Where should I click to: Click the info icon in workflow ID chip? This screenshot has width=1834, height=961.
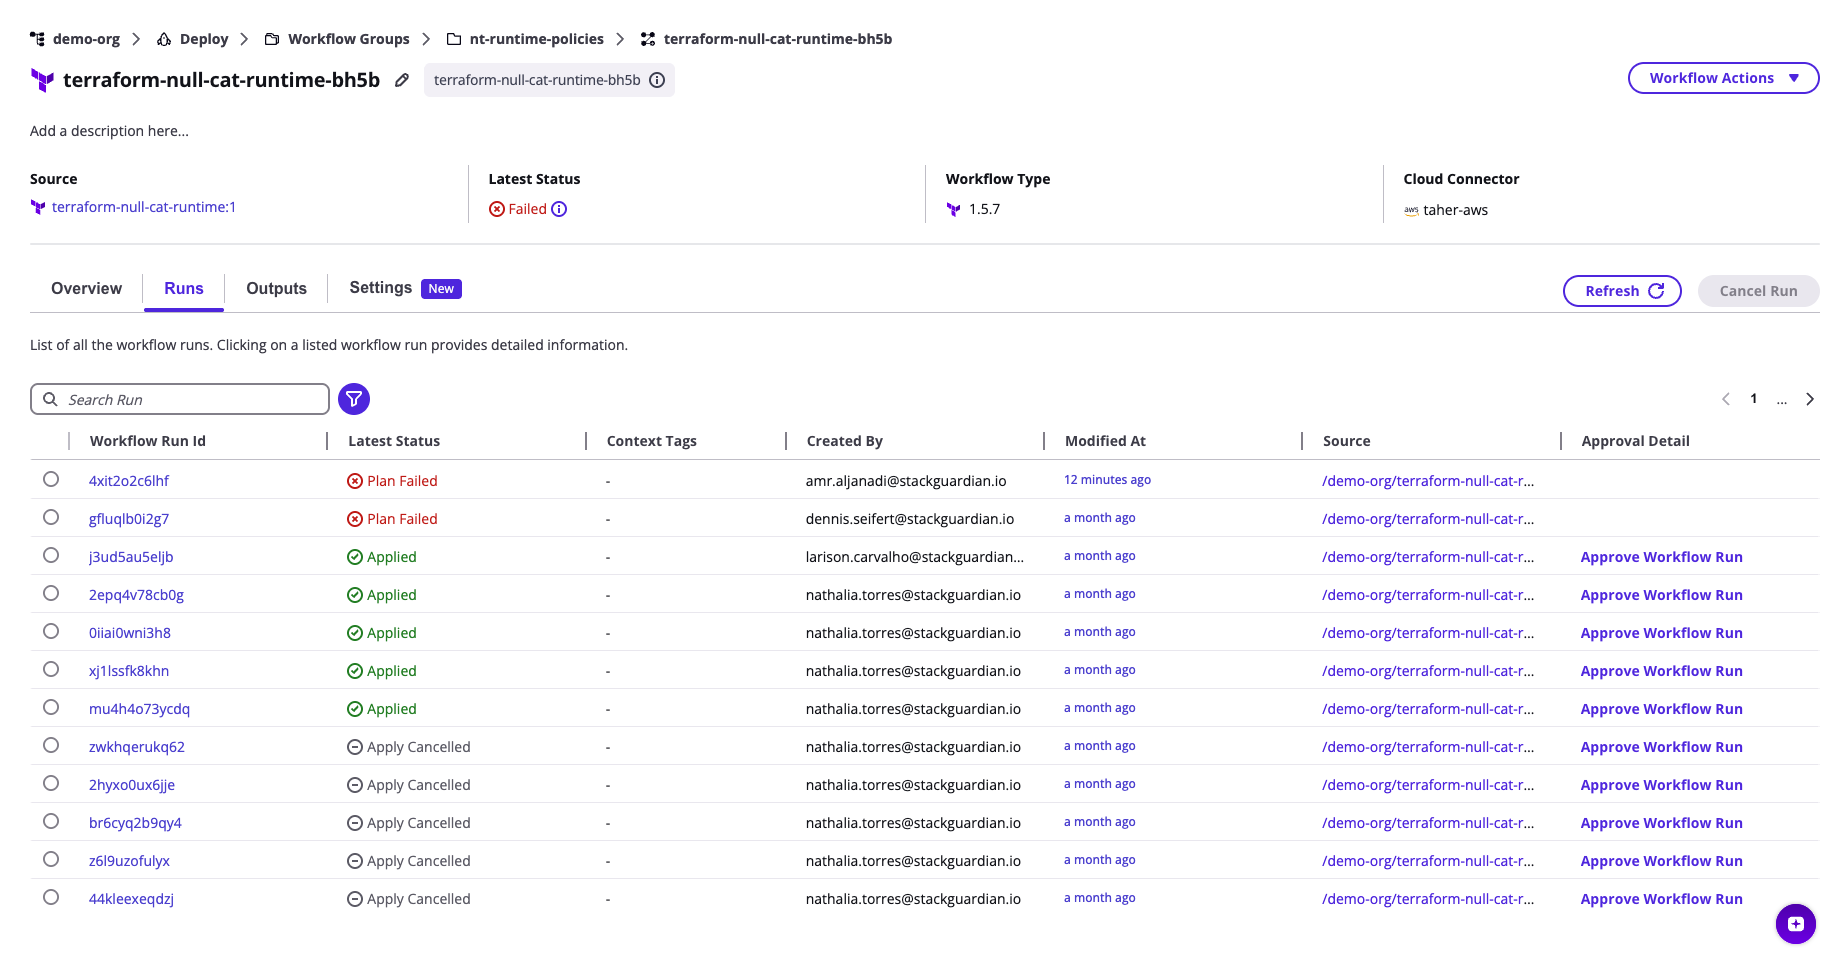tap(657, 80)
